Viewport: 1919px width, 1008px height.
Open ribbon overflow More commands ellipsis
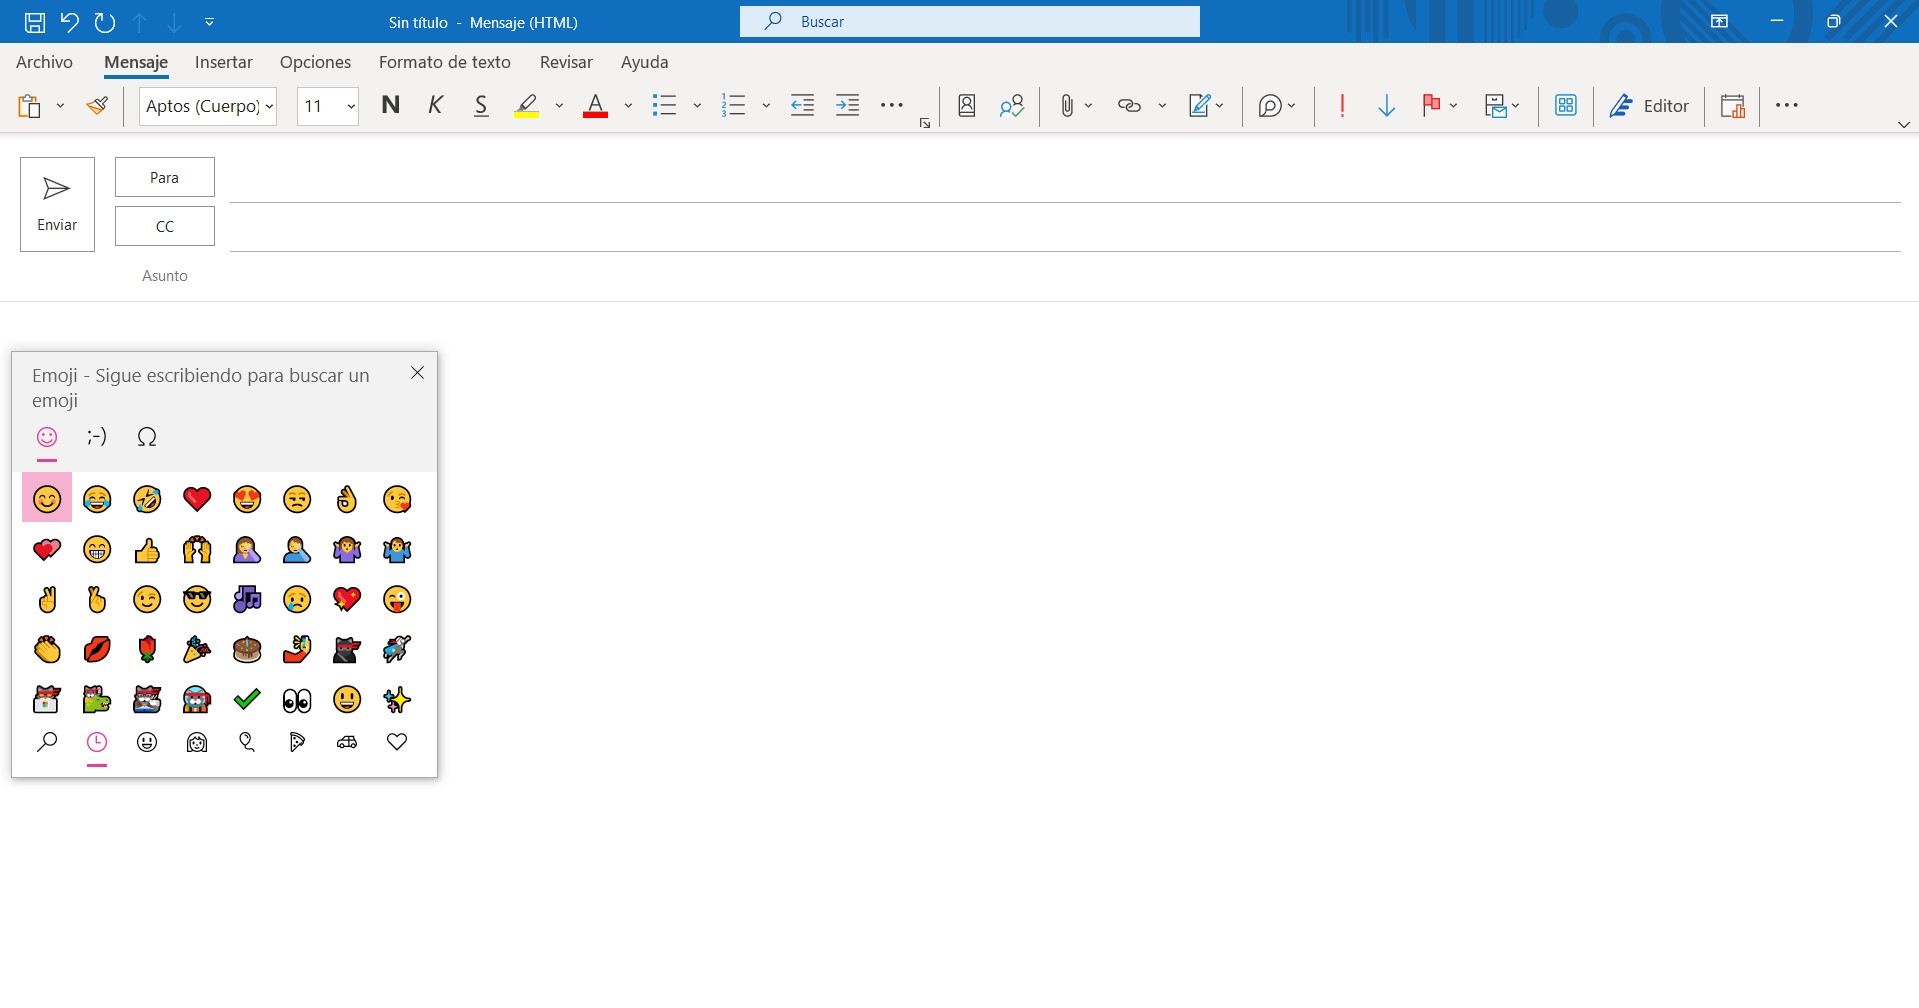coord(1787,105)
